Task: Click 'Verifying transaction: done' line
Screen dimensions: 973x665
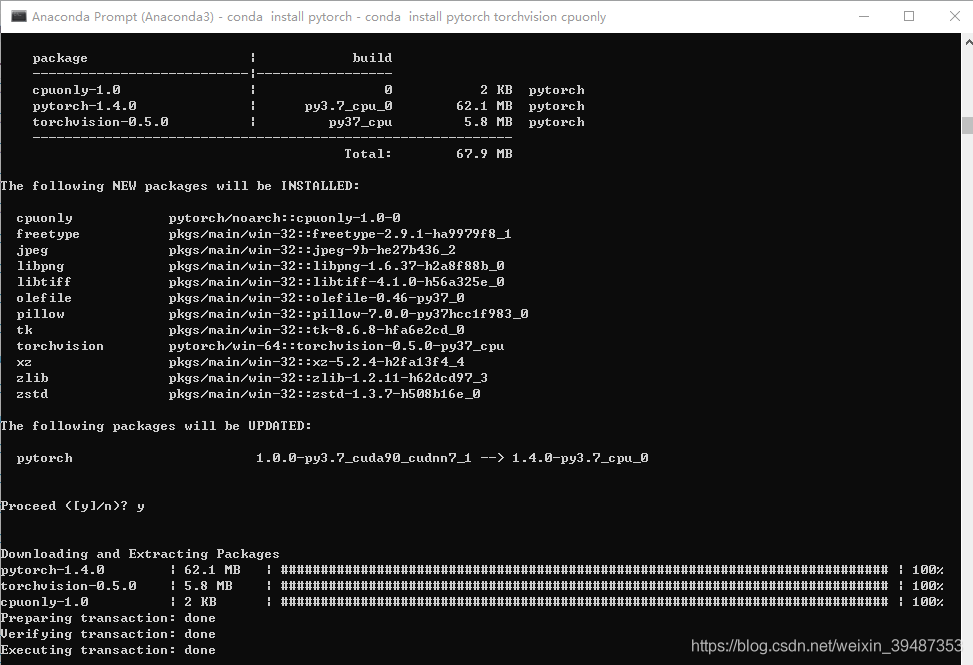Action: (108, 634)
